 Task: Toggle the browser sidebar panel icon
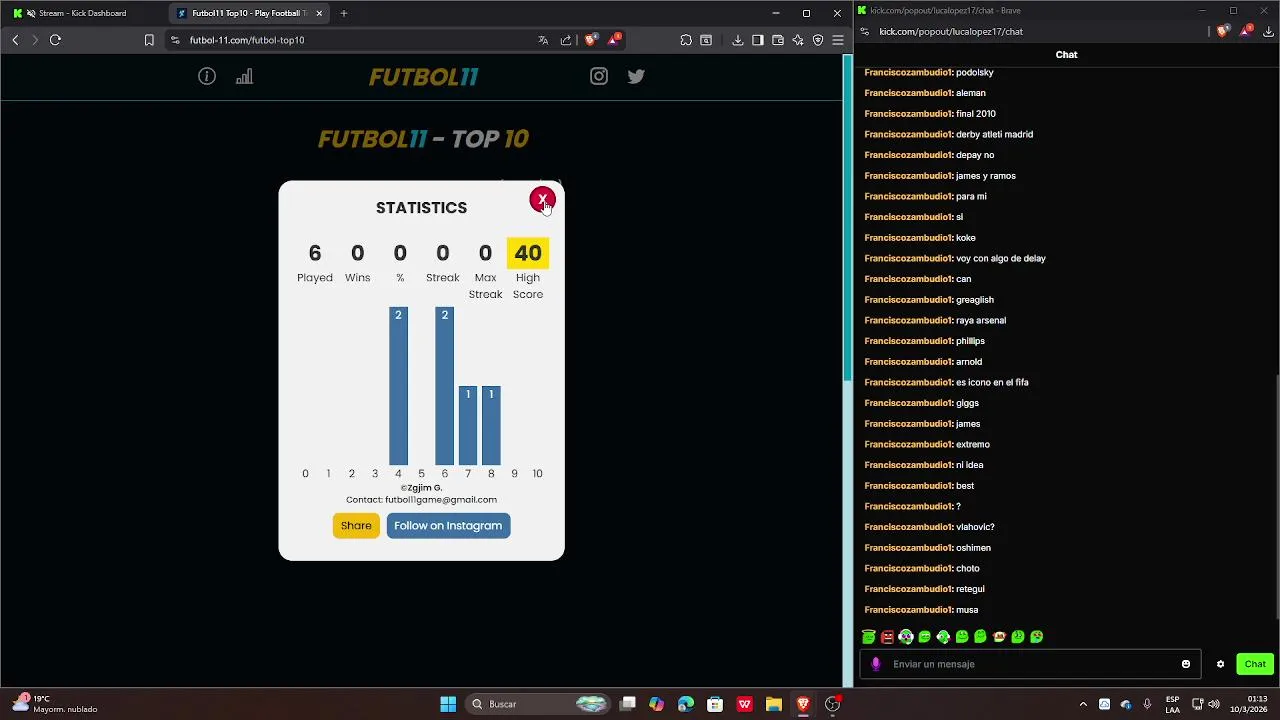coord(758,40)
